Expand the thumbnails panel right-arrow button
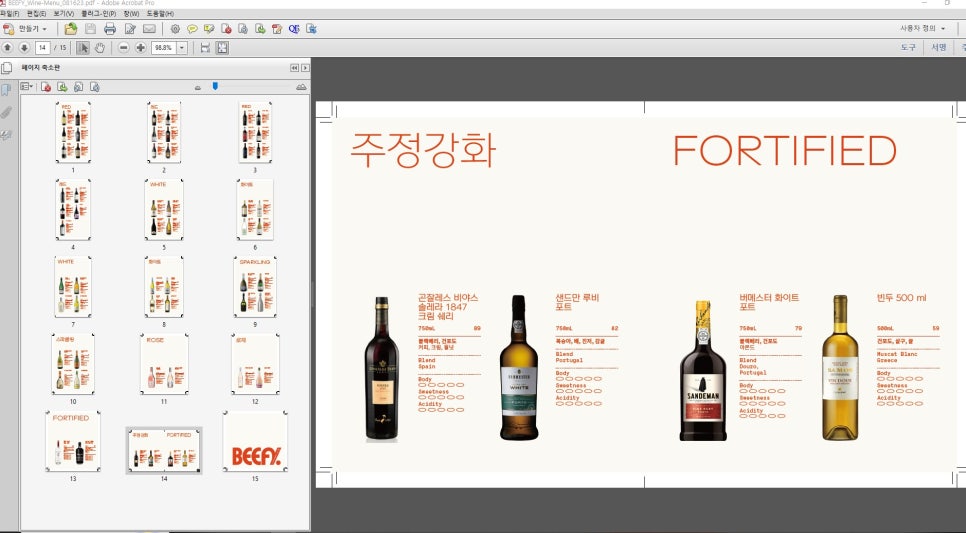The image size is (966, 533). point(305,68)
